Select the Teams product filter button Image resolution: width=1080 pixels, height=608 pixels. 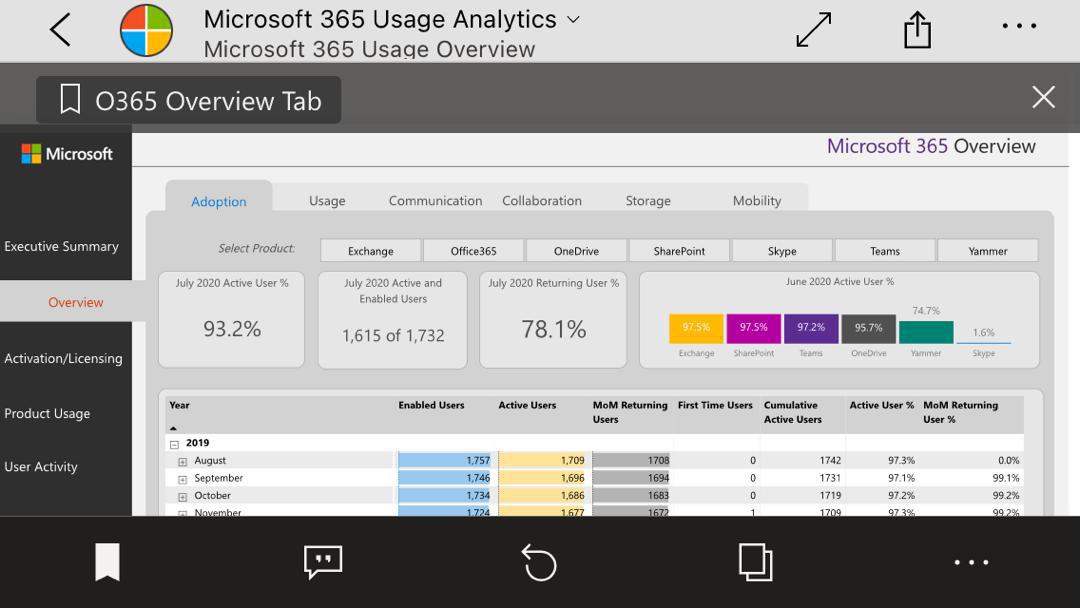pos(885,251)
